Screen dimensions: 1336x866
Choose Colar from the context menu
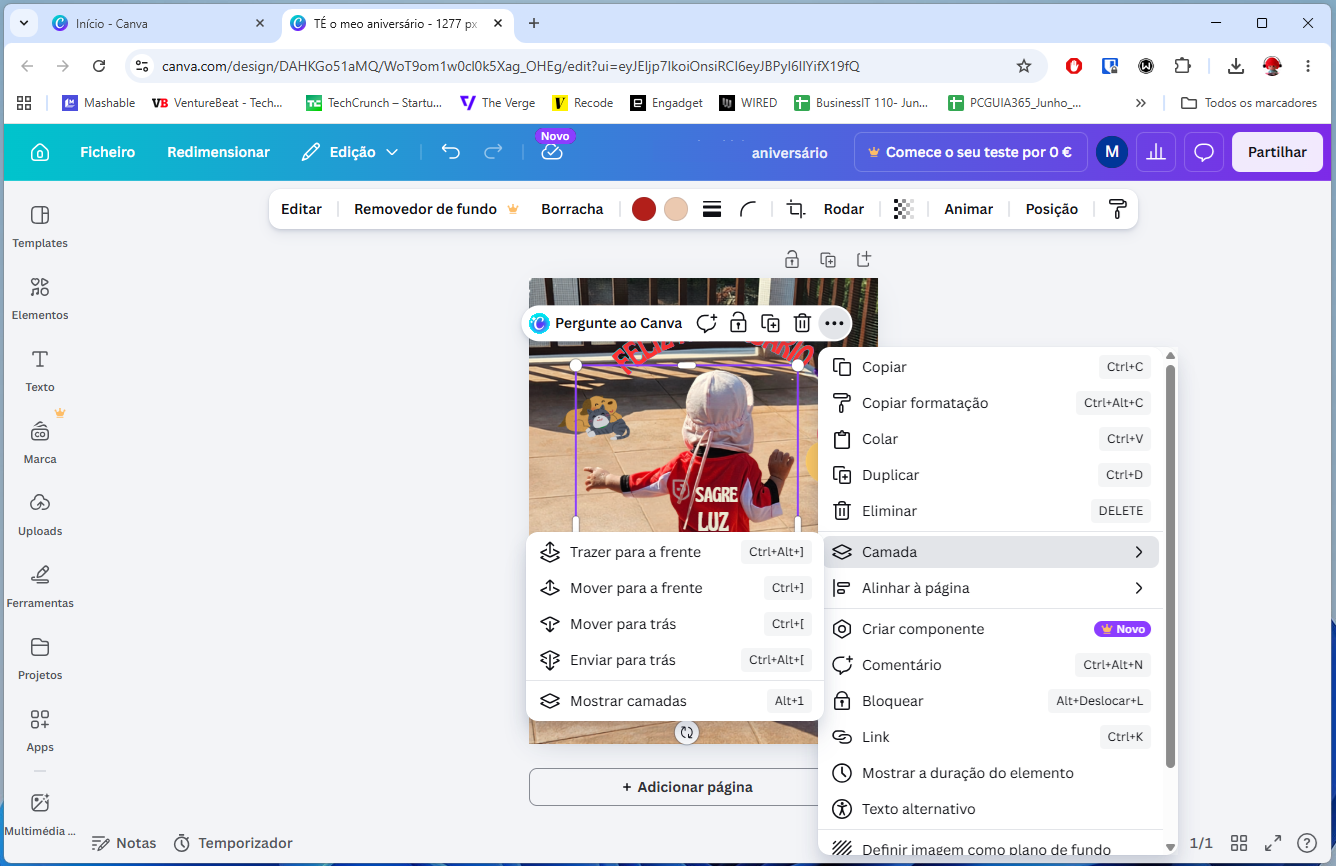(991, 439)
